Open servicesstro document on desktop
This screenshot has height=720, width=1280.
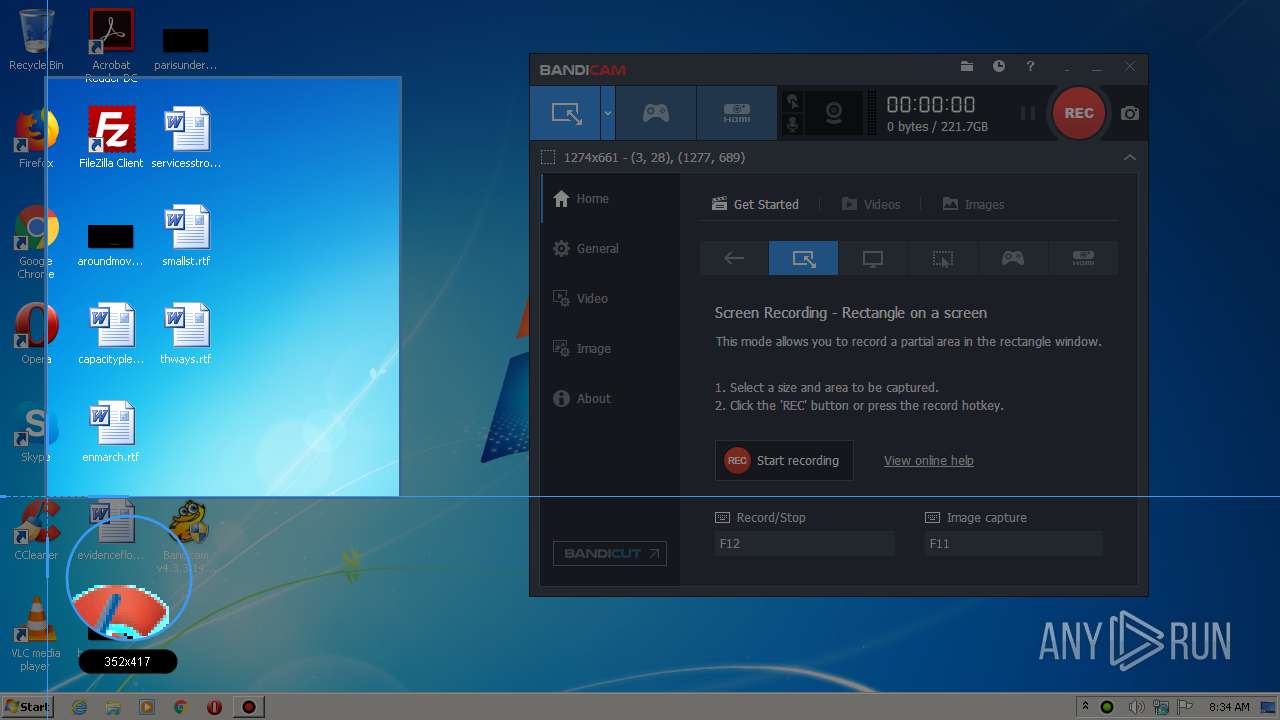[x=186, y=138]
